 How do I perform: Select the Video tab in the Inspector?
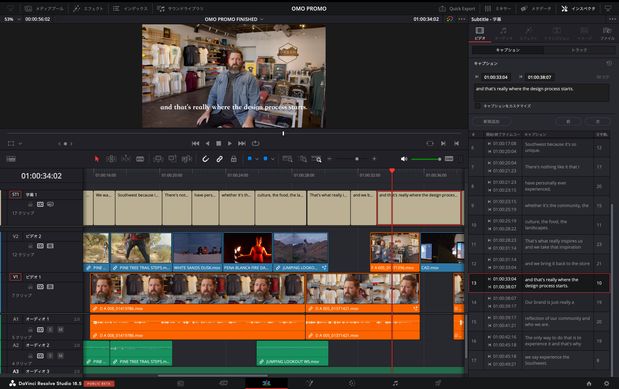(480, 34)
